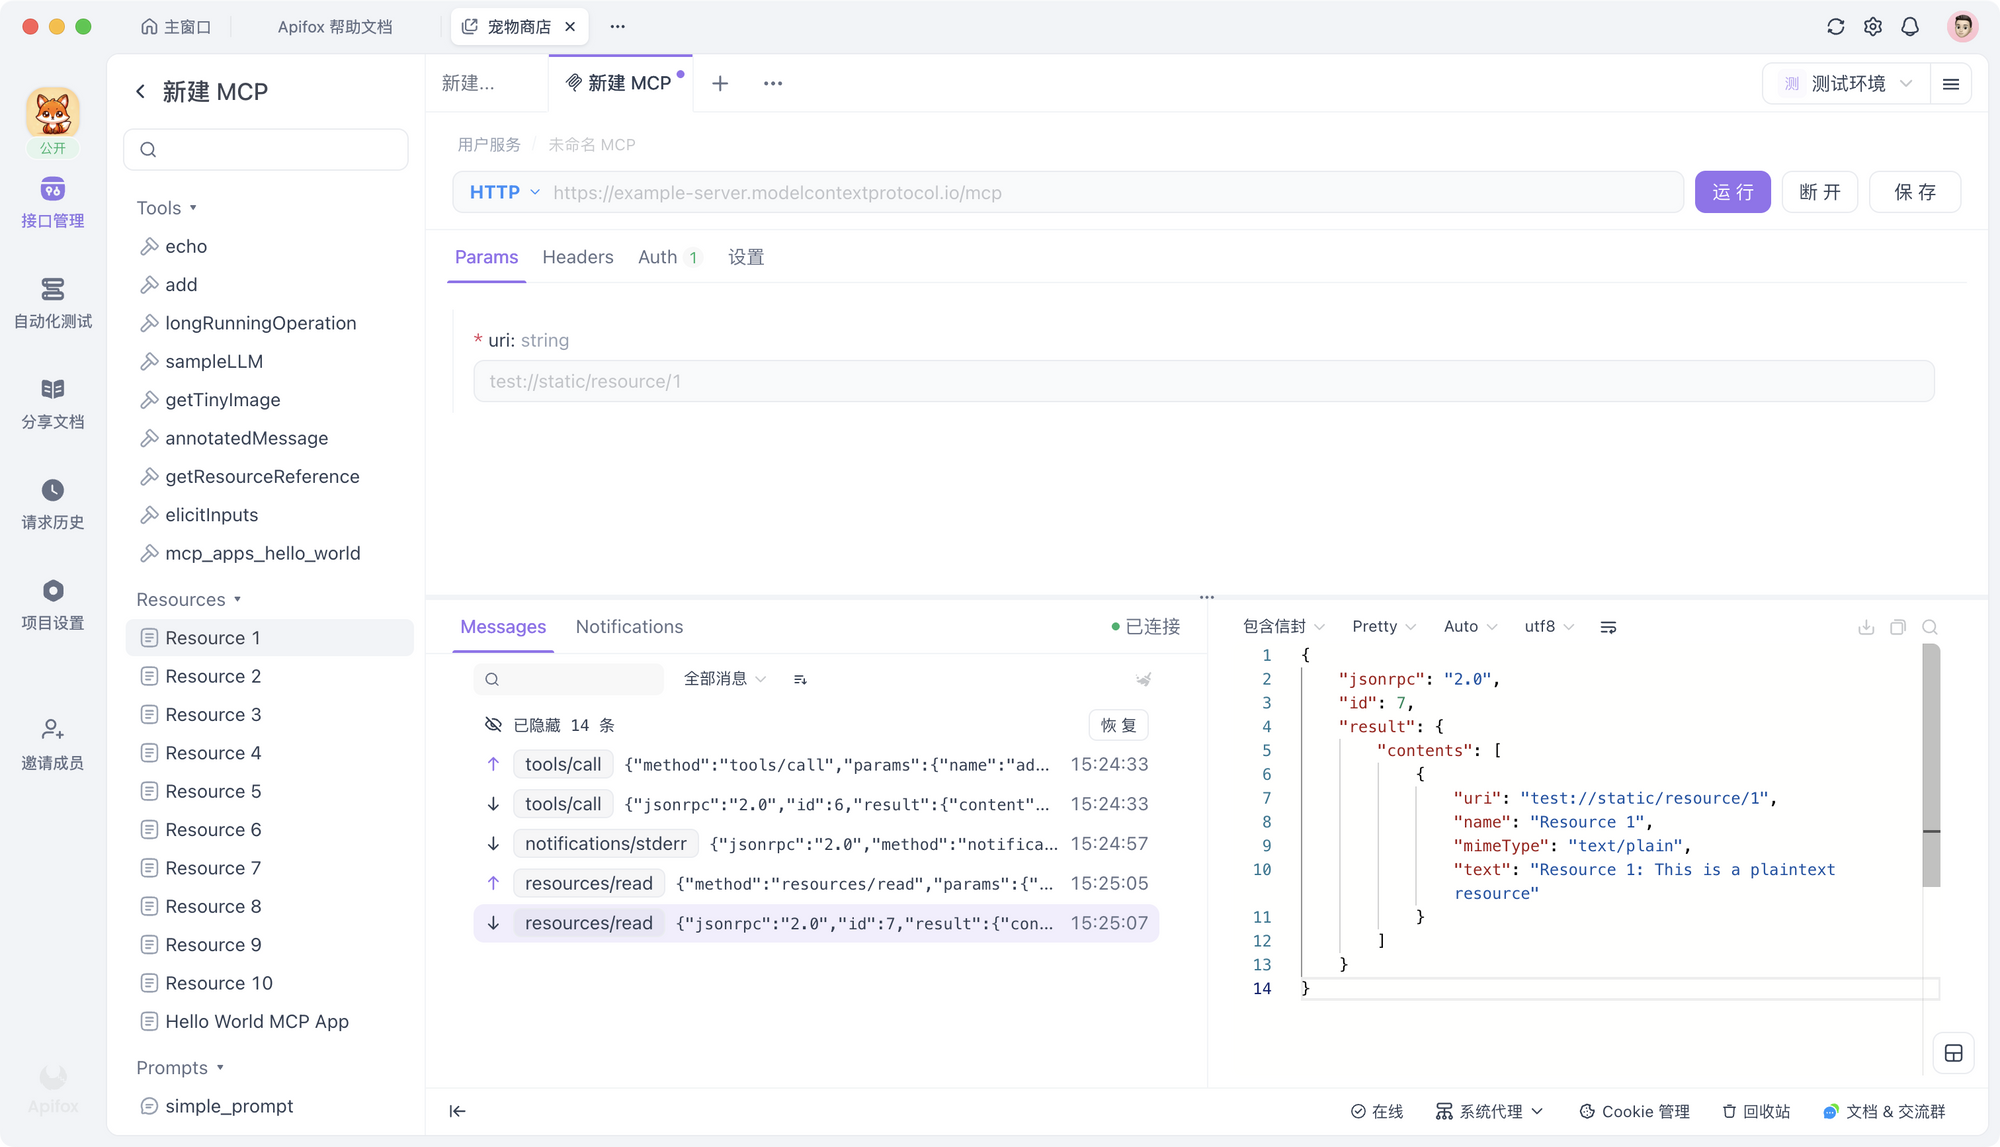Open the notification bell icon
The width and height of the screenshot is (2000, 1147).
pos(1910,27)
